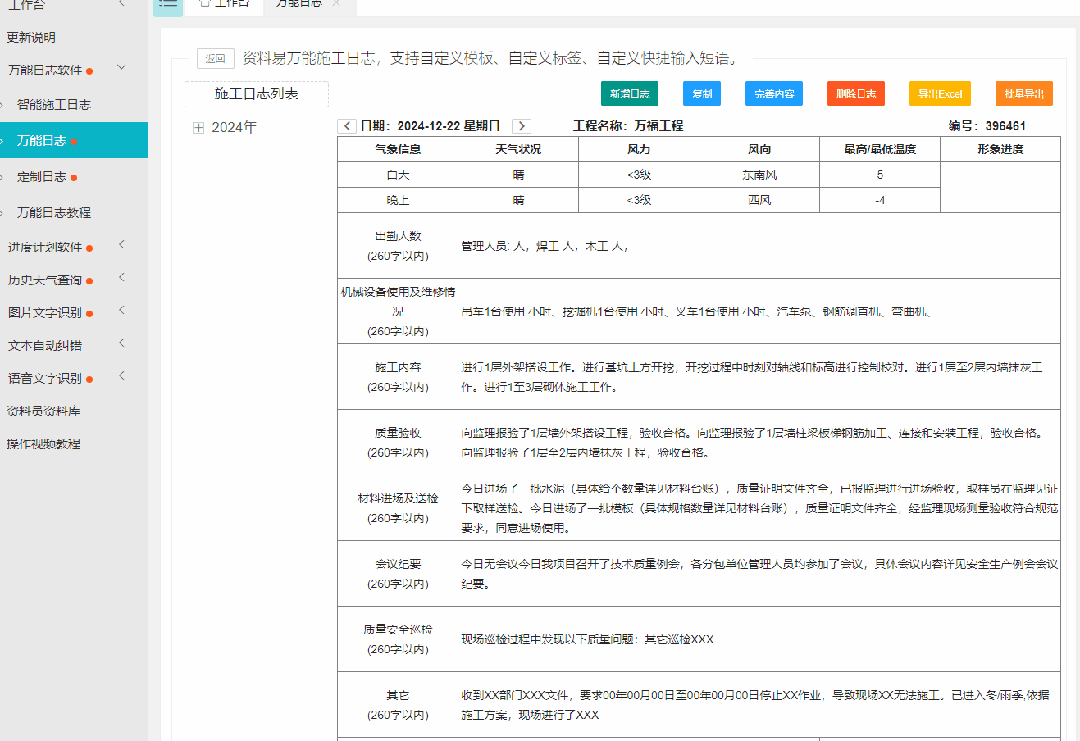Expand the 图片文字识别 sidebar group
Image resolution: width=1080 pixels, height=741 pixels.
(122, 310)
